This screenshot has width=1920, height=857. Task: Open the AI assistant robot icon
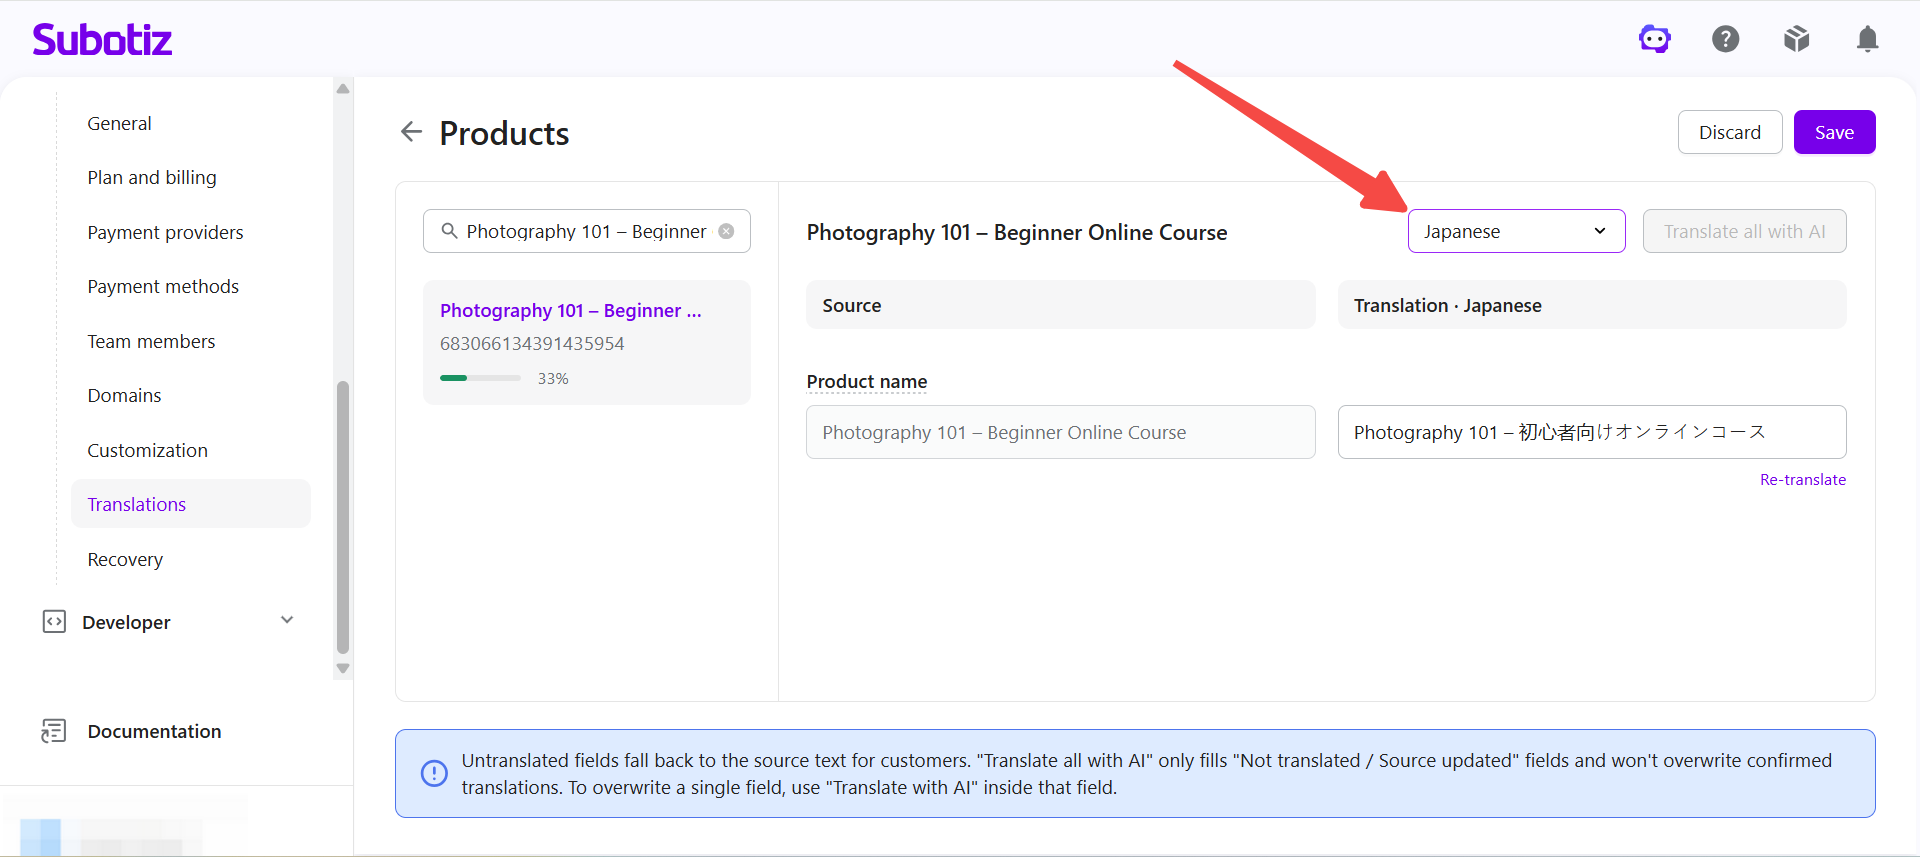point(1655,39)
